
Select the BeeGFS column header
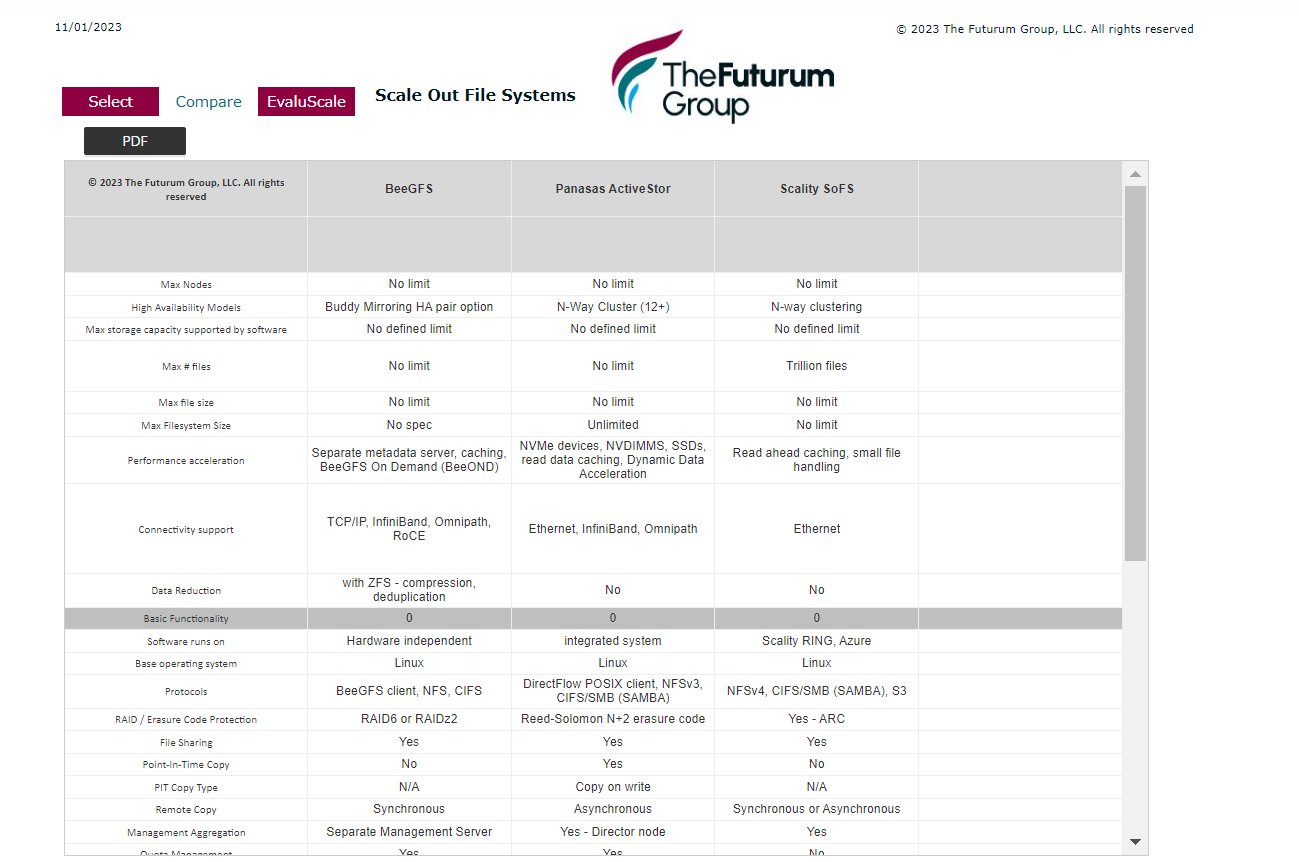pos(409,189)
